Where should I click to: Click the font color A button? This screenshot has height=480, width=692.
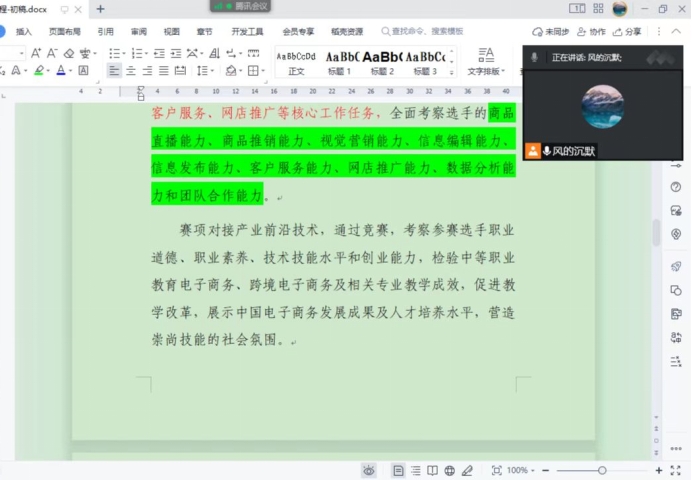[61, 70]
